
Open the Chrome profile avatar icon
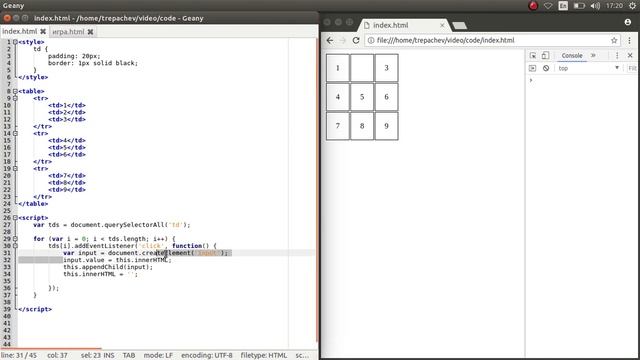[x=628, y=22]
